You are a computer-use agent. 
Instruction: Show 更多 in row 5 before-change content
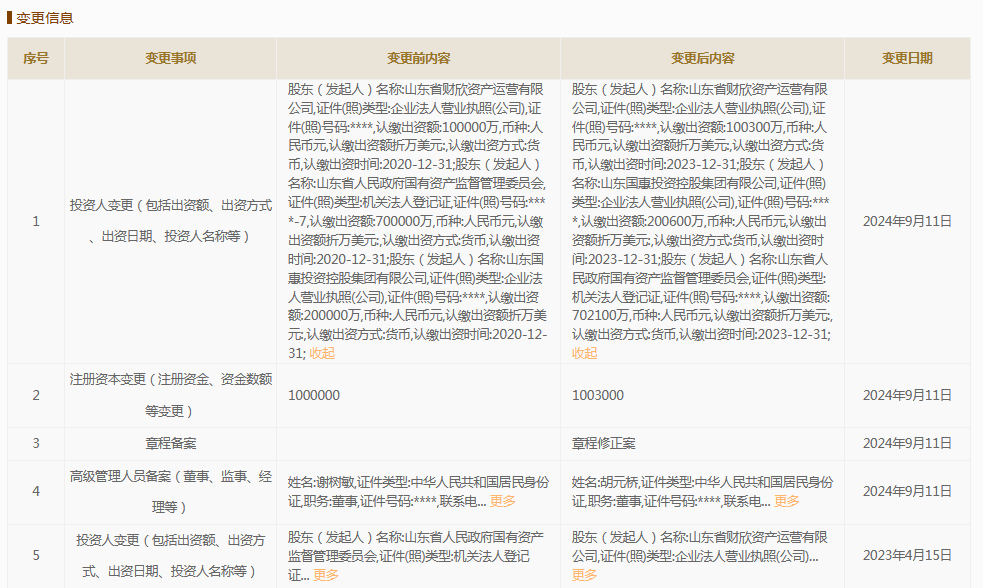click(x=326, y=575)
